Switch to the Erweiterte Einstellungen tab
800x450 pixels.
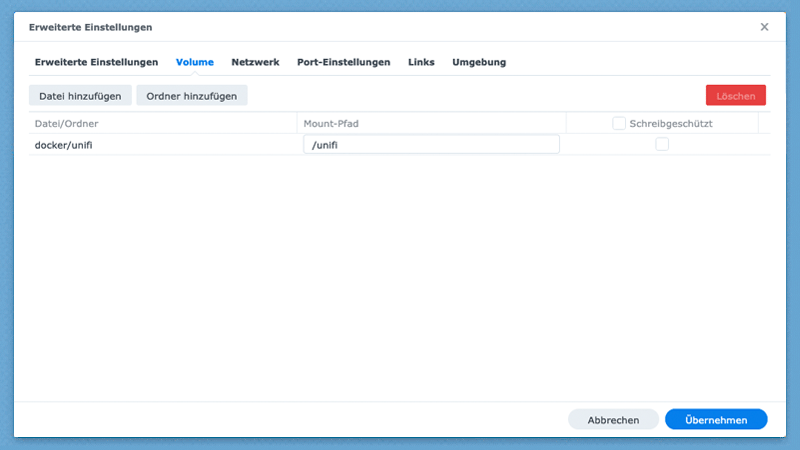[96, 62]
